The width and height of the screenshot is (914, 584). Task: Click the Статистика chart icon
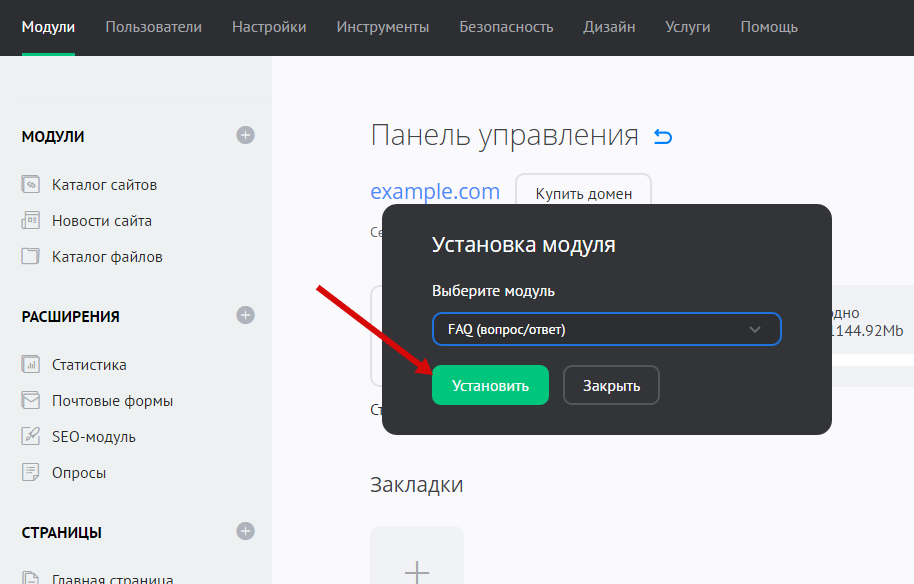pos(31,365)
